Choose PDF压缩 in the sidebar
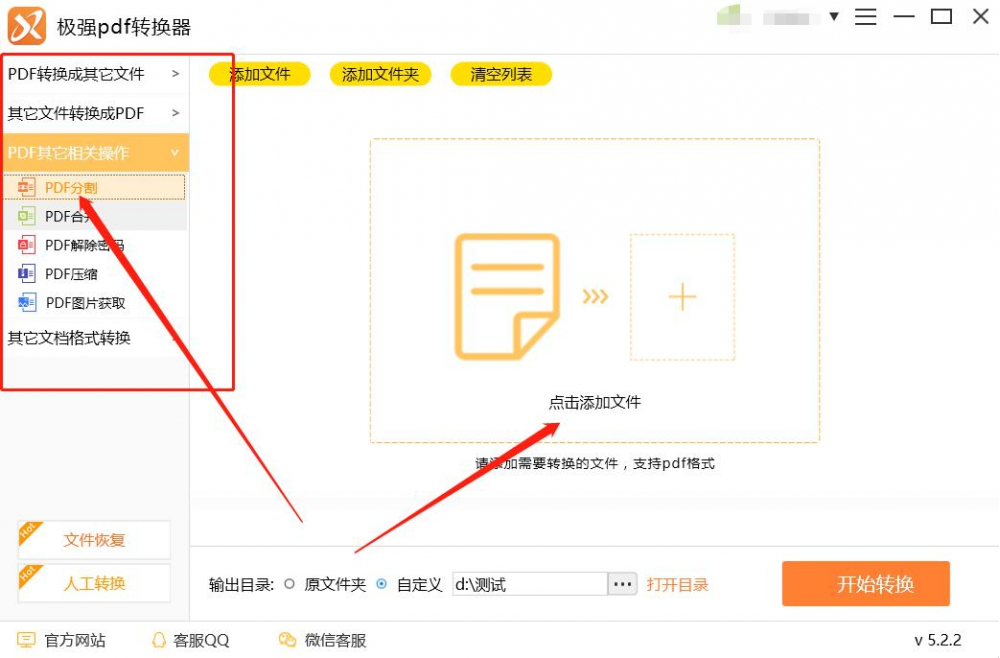 pos(95,274)
